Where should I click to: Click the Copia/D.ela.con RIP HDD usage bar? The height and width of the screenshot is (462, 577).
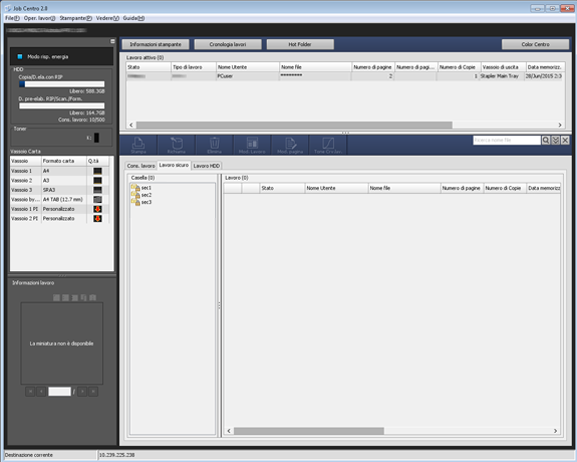click(62, 84)
